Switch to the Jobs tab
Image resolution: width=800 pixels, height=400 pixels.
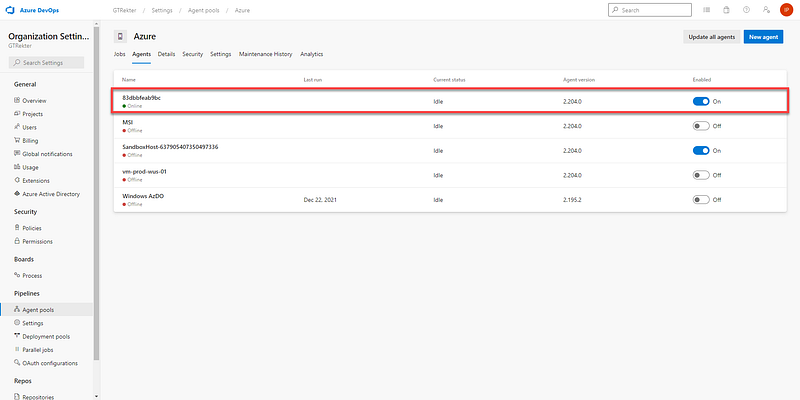coord(119,54)
